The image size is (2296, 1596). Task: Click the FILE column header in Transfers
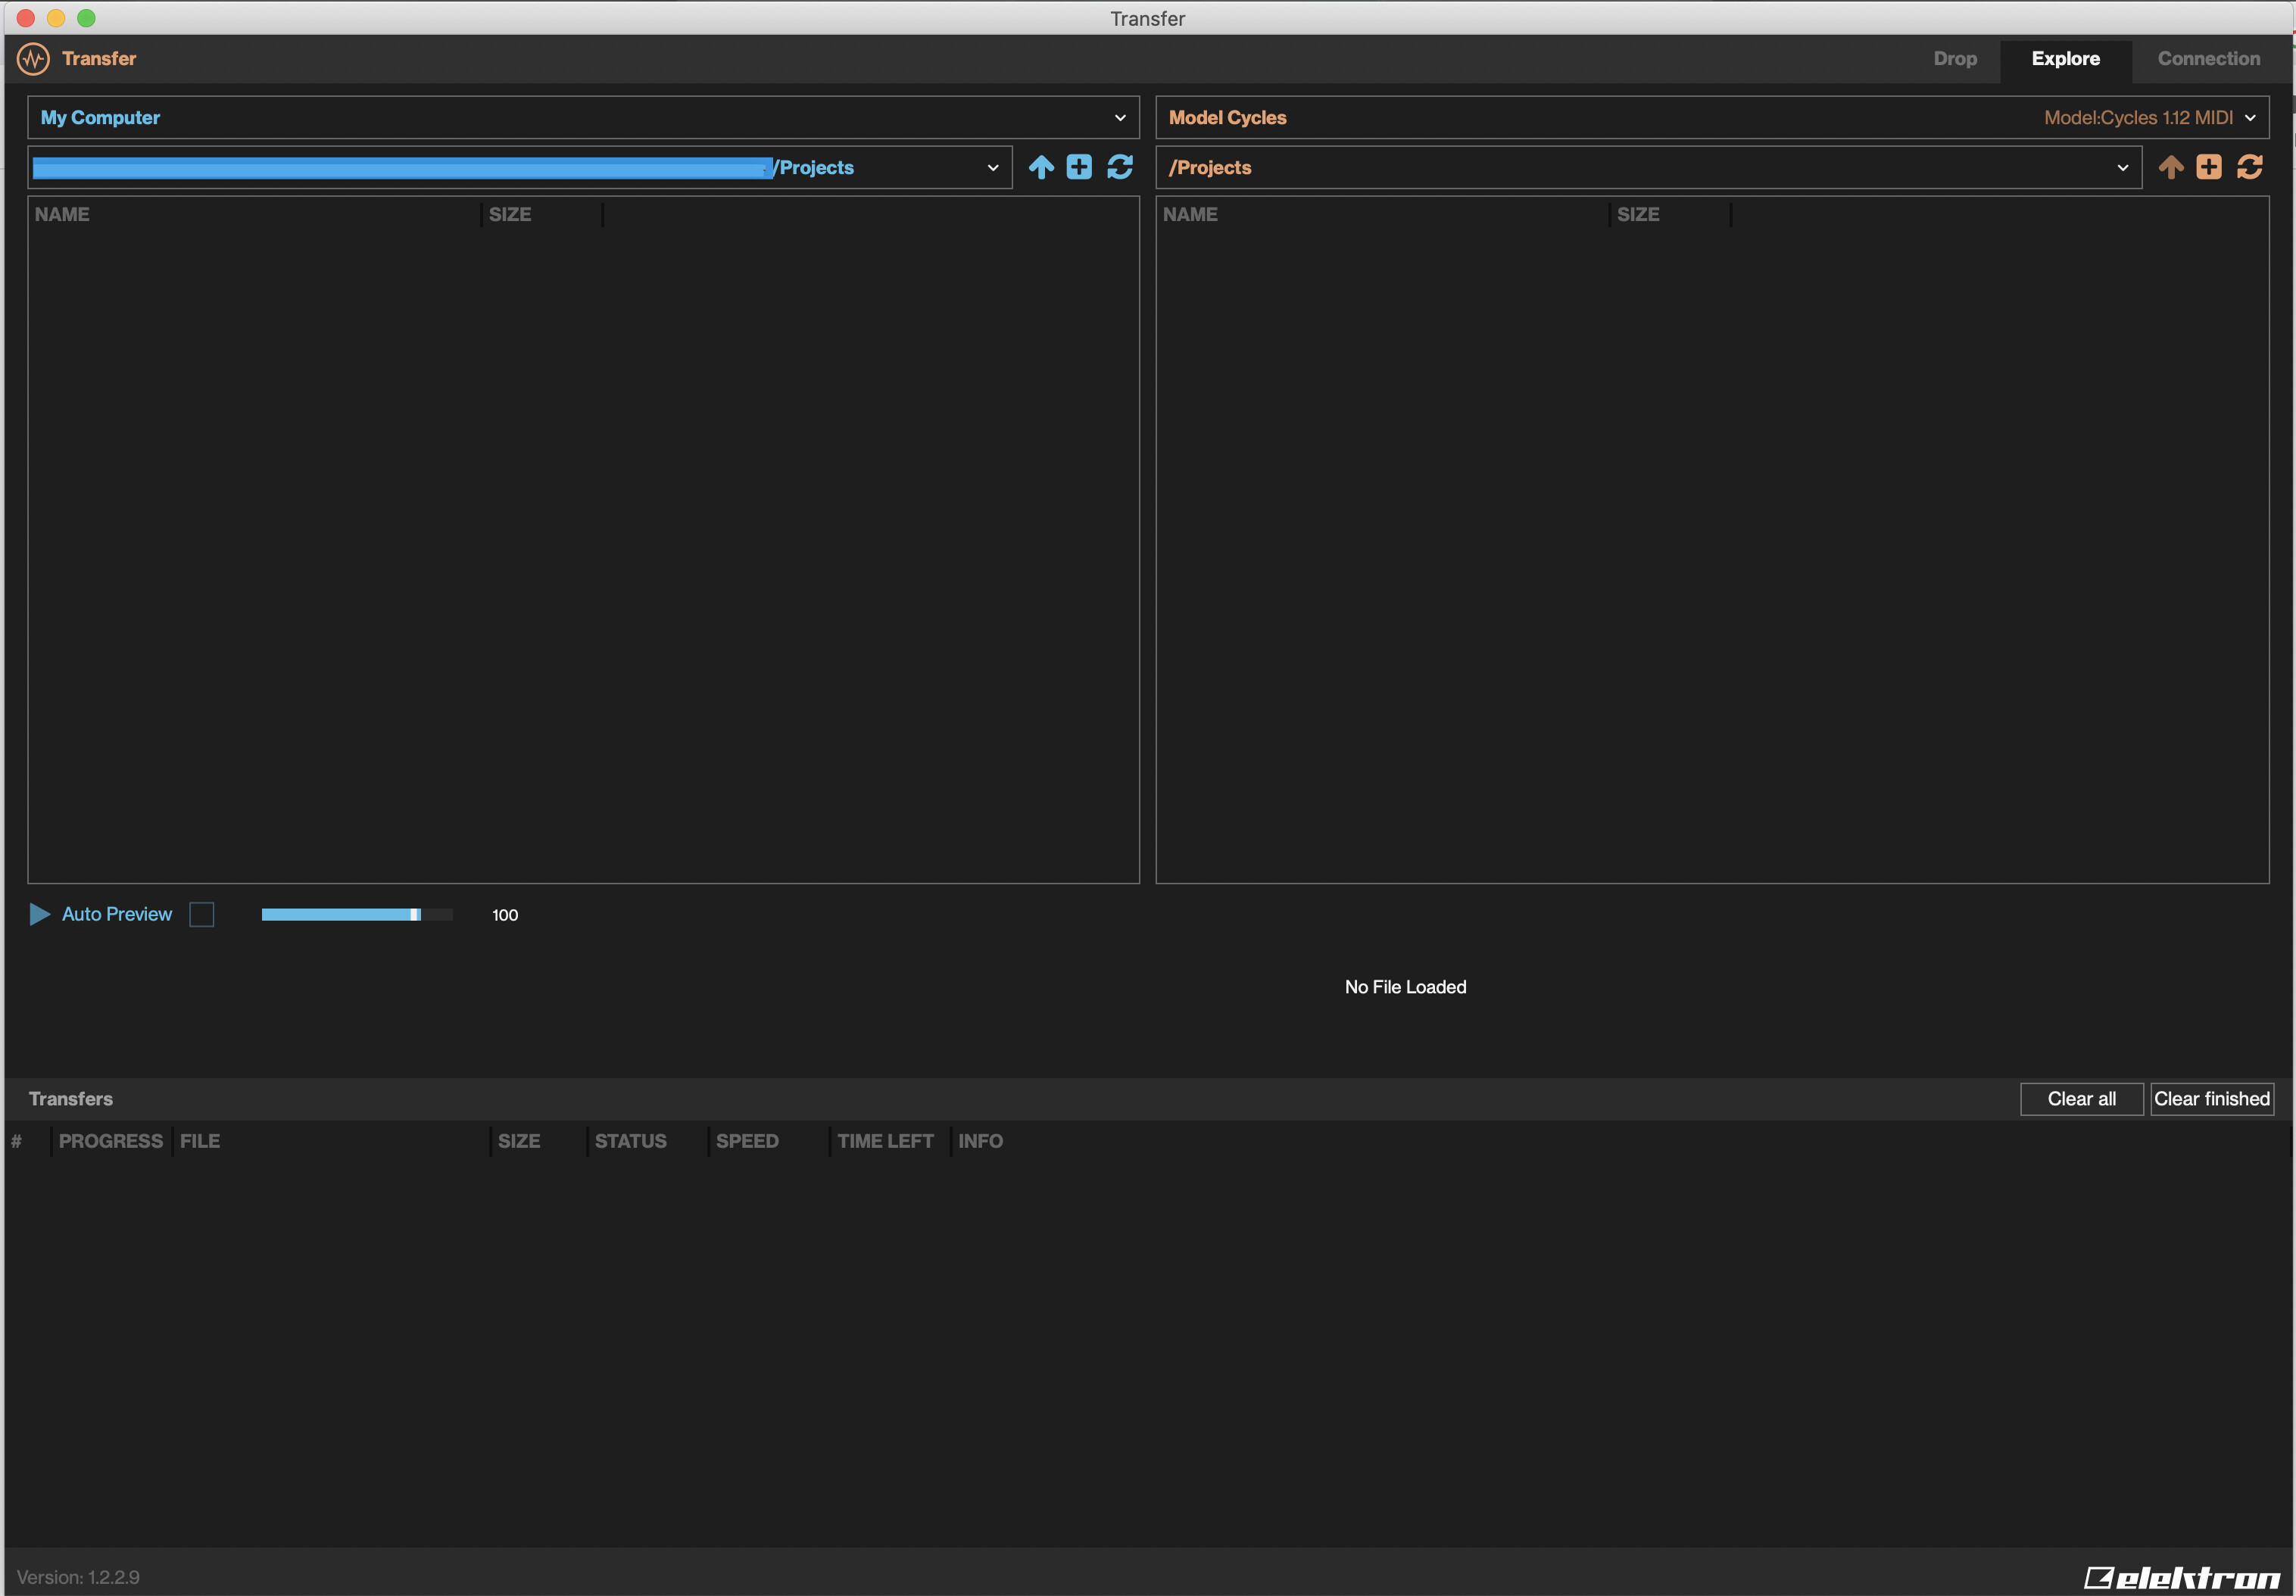(x=200, y=1141)
